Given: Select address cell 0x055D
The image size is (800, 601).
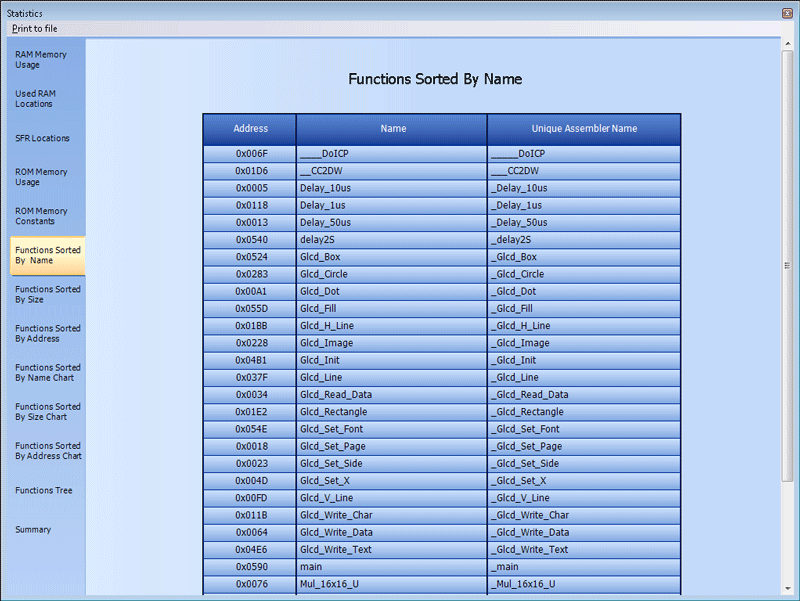Looking at the screenshot, I should [250, 309].
